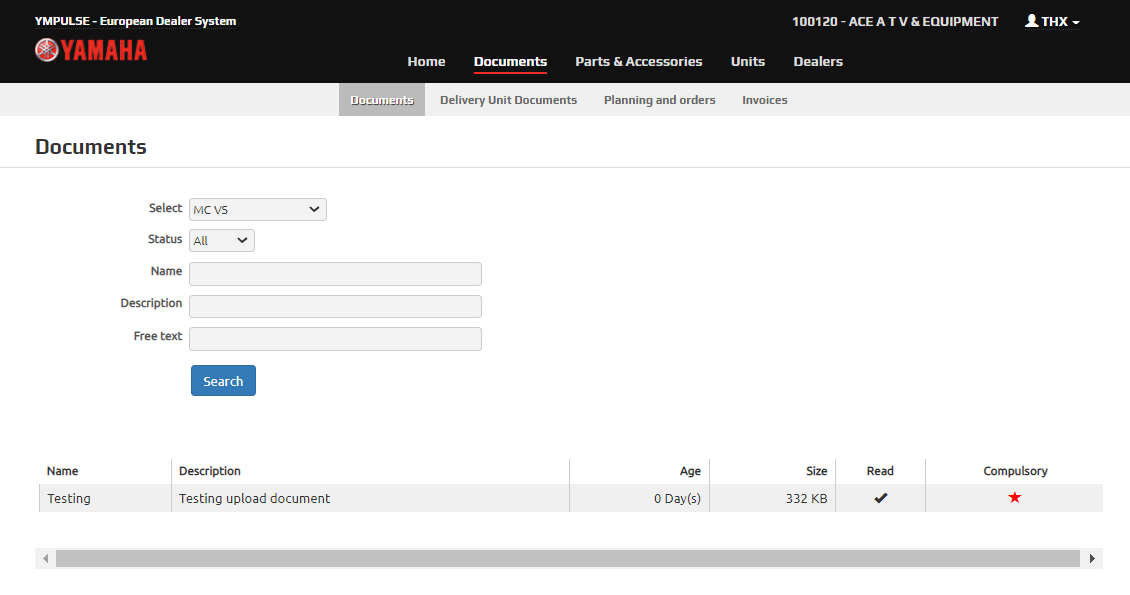Focus the Free text input field
Image resolution: width=1130 pixels, height=595 pixels.
(x=335, y=339)
